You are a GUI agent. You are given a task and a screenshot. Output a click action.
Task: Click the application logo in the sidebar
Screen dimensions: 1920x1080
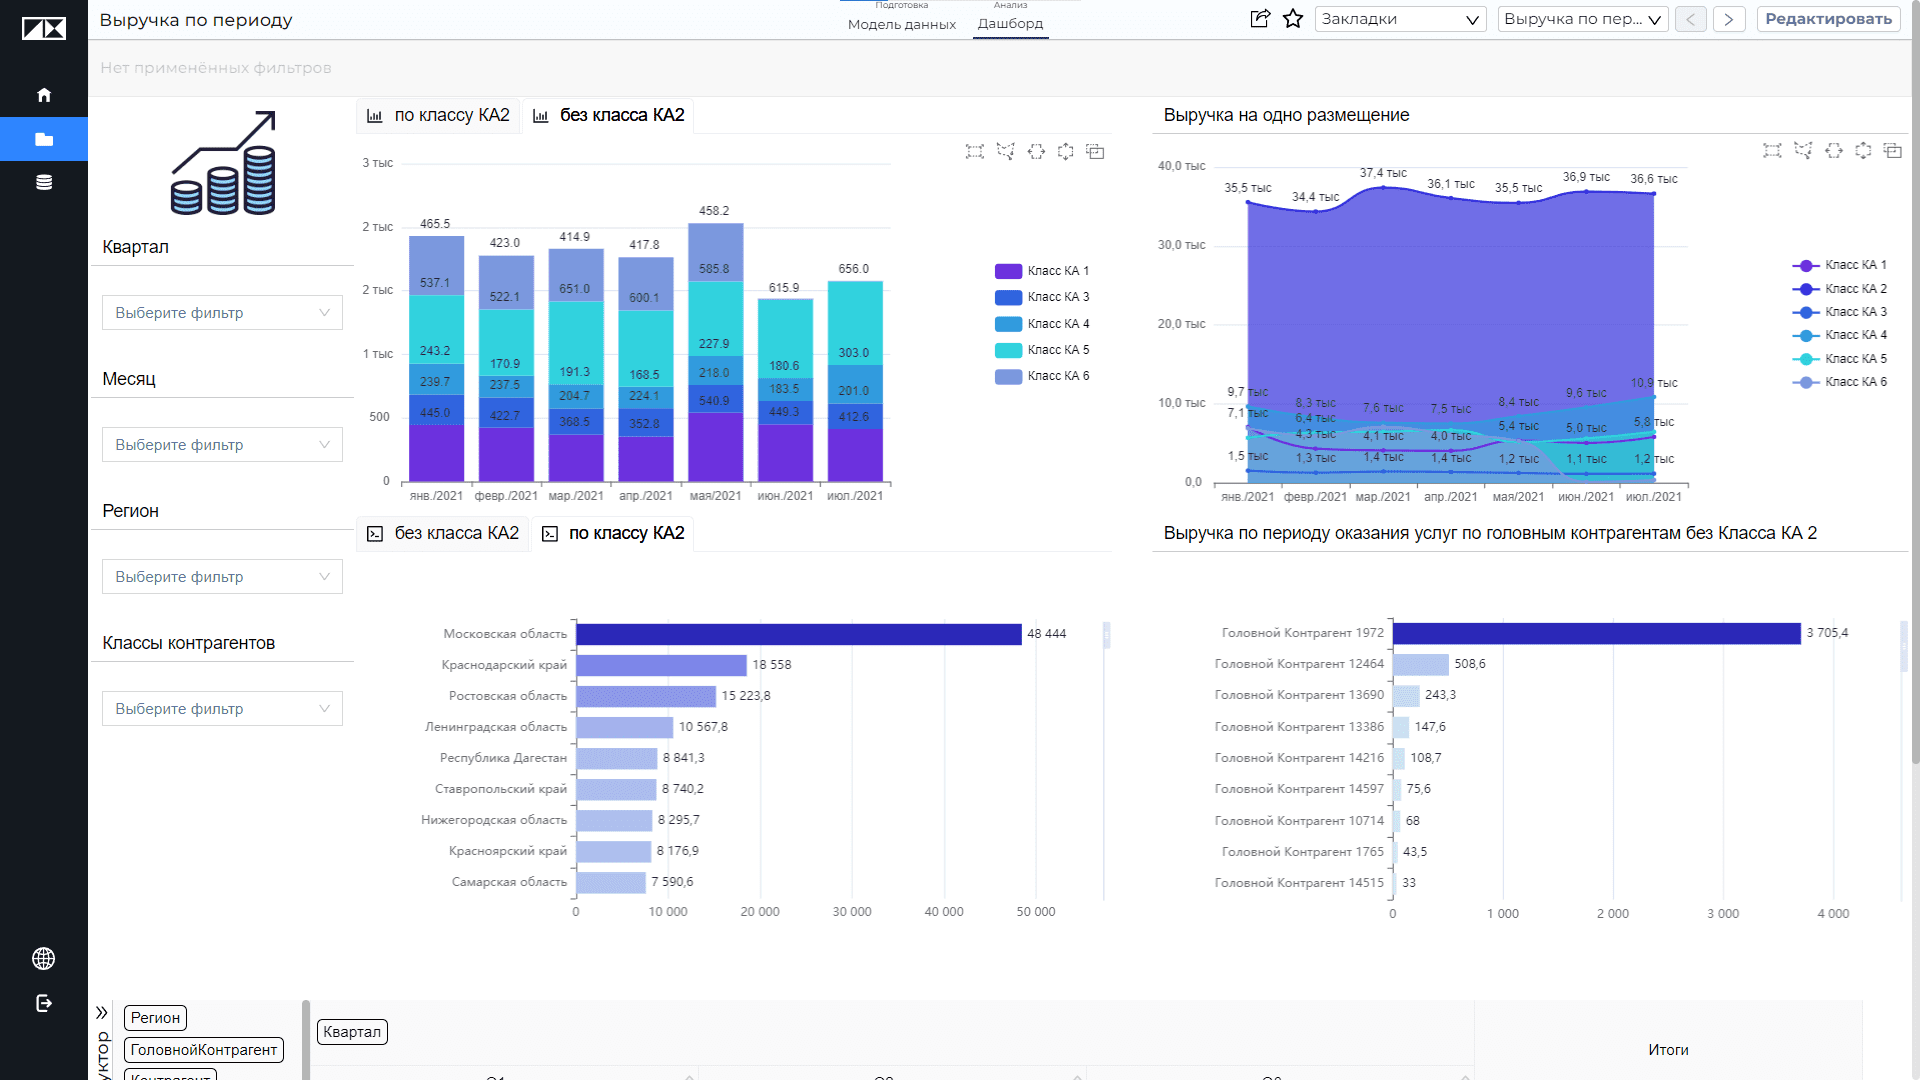coord(44,29)
